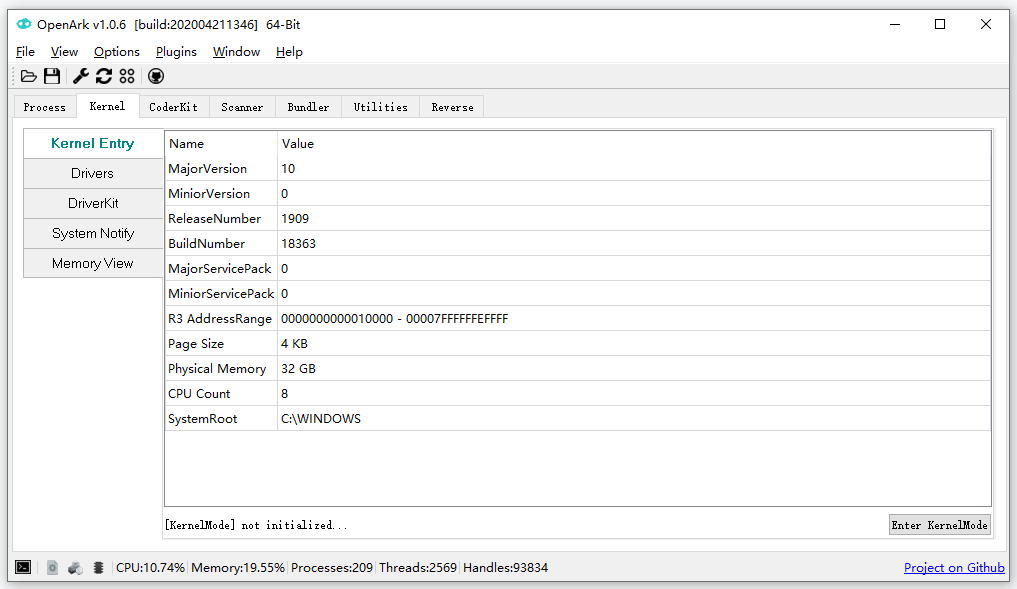Select the Kernel tab
The width and height of the screenshot is (1017, 589).
[108, 106]
